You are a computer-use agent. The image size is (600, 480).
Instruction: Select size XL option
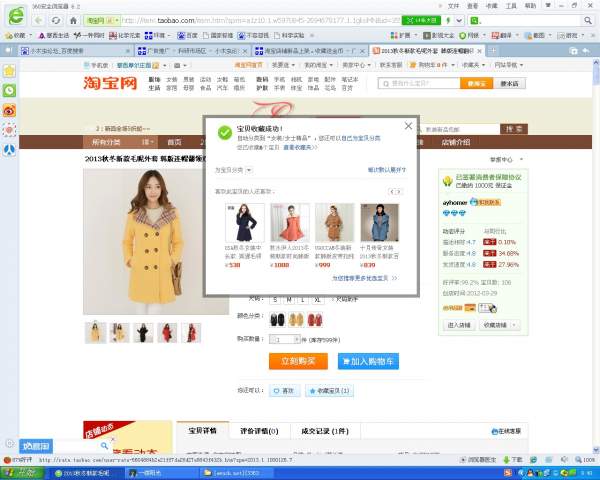point(317,299)
